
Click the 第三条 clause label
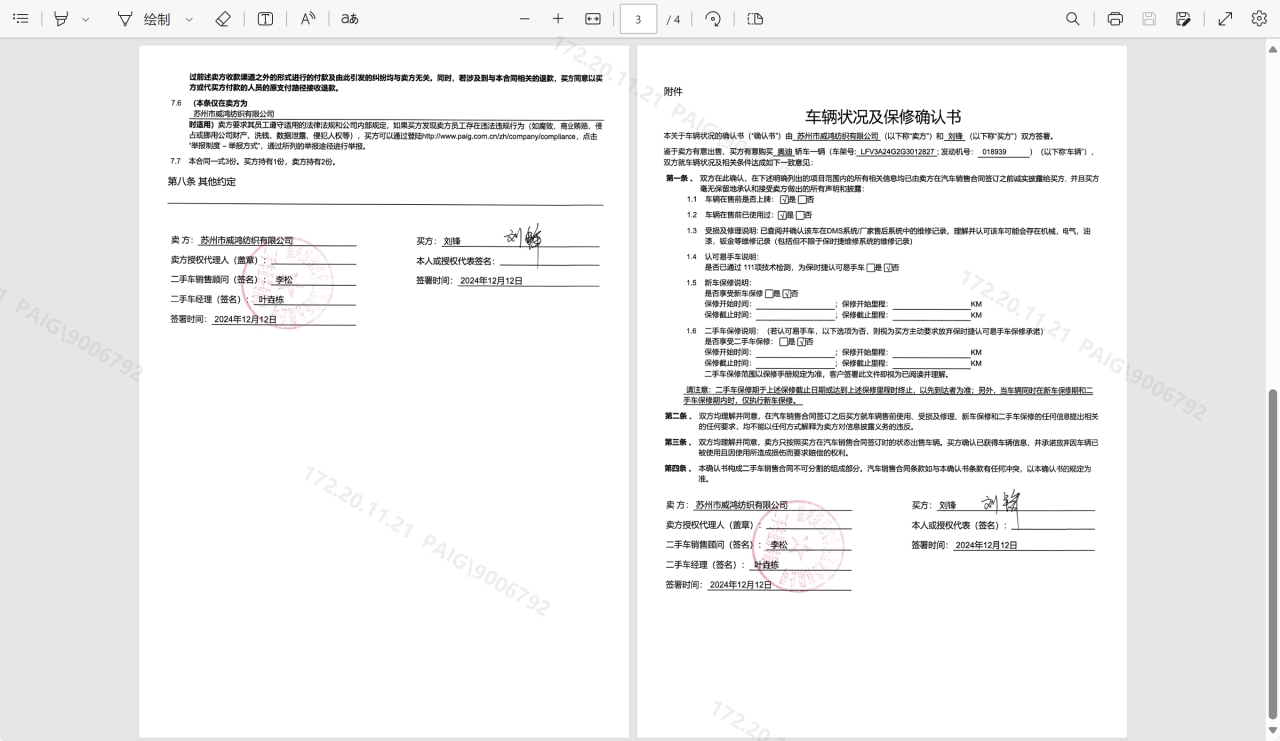(677, 442)
